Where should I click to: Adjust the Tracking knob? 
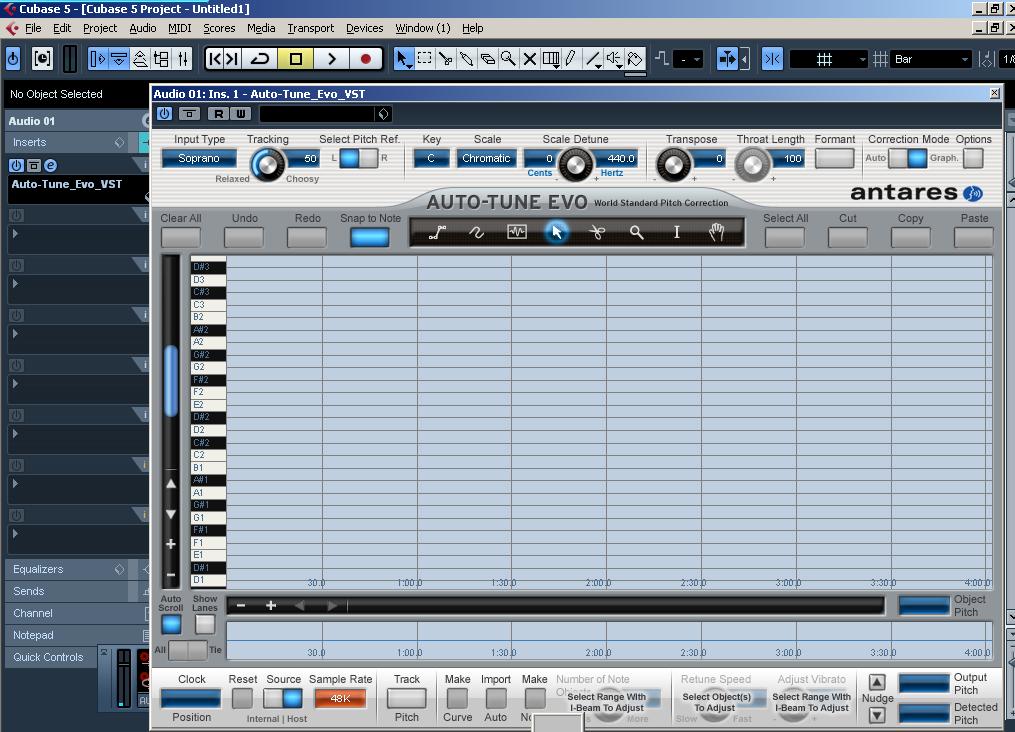tap(266, 163)
